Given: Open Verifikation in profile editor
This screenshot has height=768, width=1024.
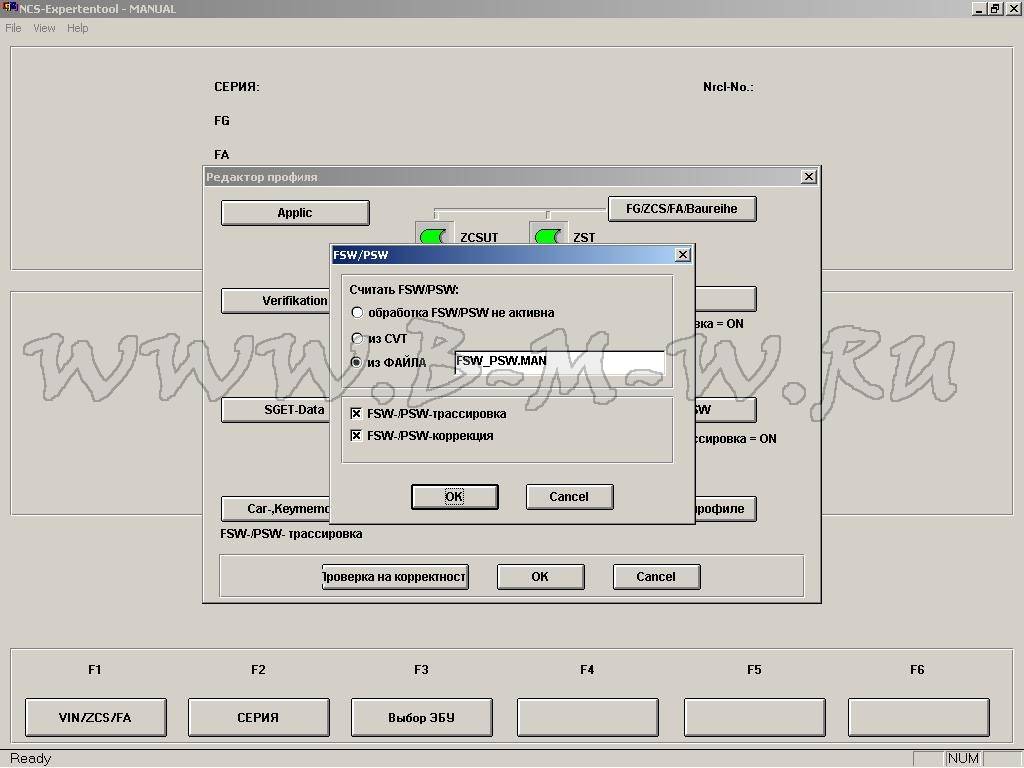Looking at the screenshot, I should click(276, 300).
